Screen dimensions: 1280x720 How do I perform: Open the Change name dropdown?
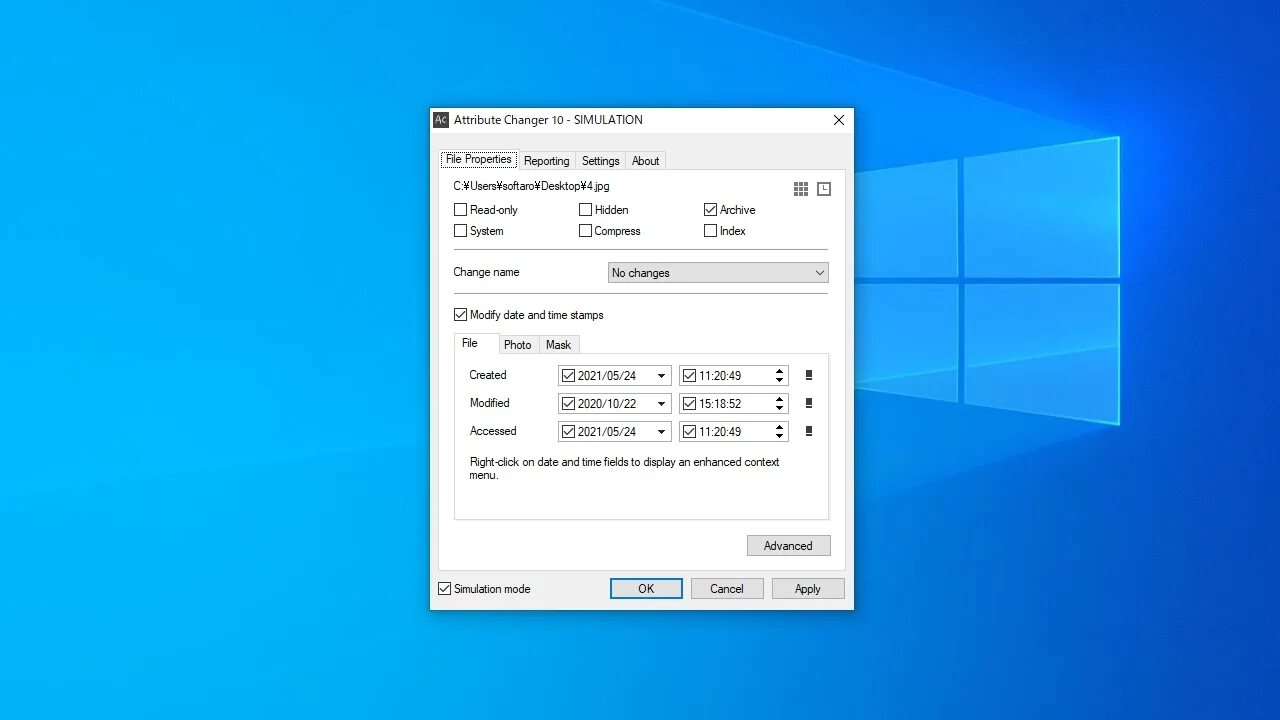point(718,273)
